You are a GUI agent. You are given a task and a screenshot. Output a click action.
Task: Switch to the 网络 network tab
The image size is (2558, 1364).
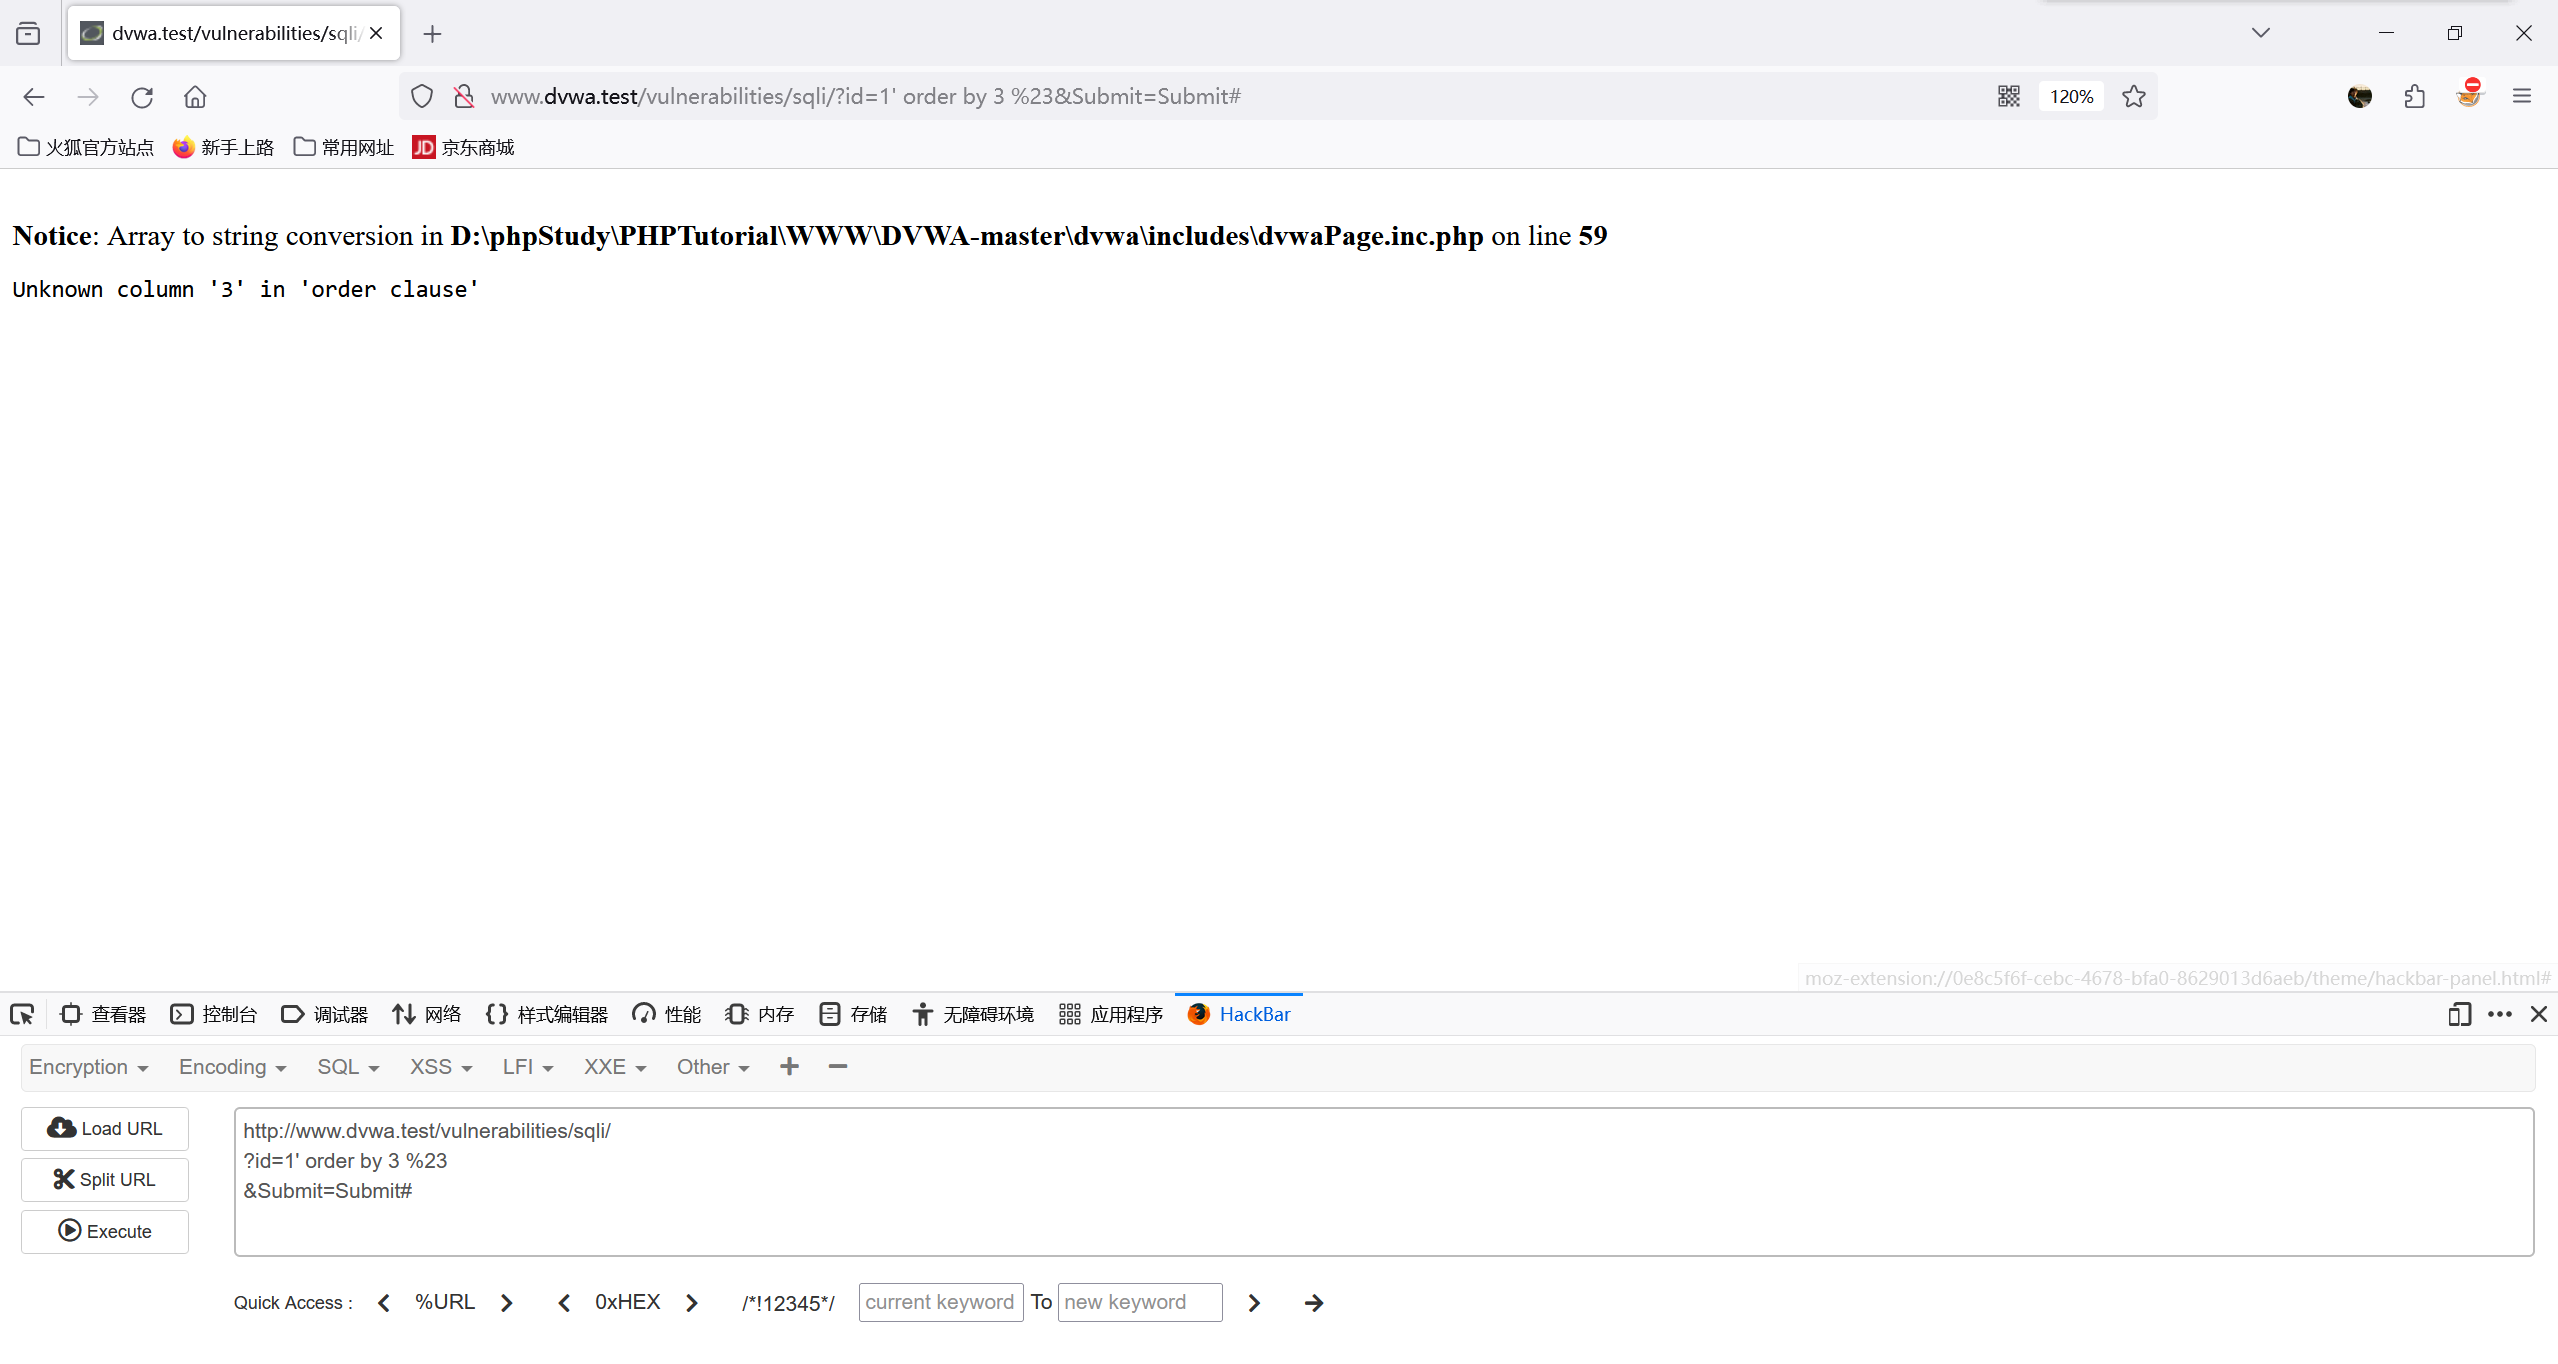click(427, 1014)
